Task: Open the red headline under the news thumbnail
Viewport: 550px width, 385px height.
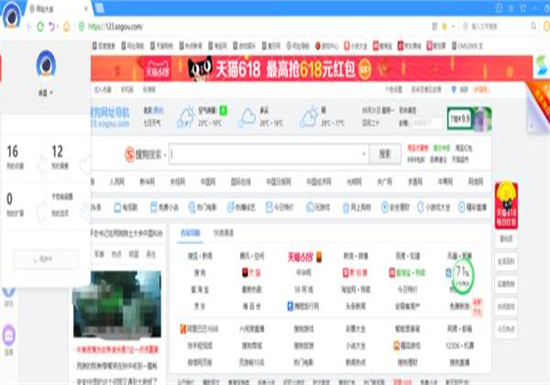Action: point(117,350)
